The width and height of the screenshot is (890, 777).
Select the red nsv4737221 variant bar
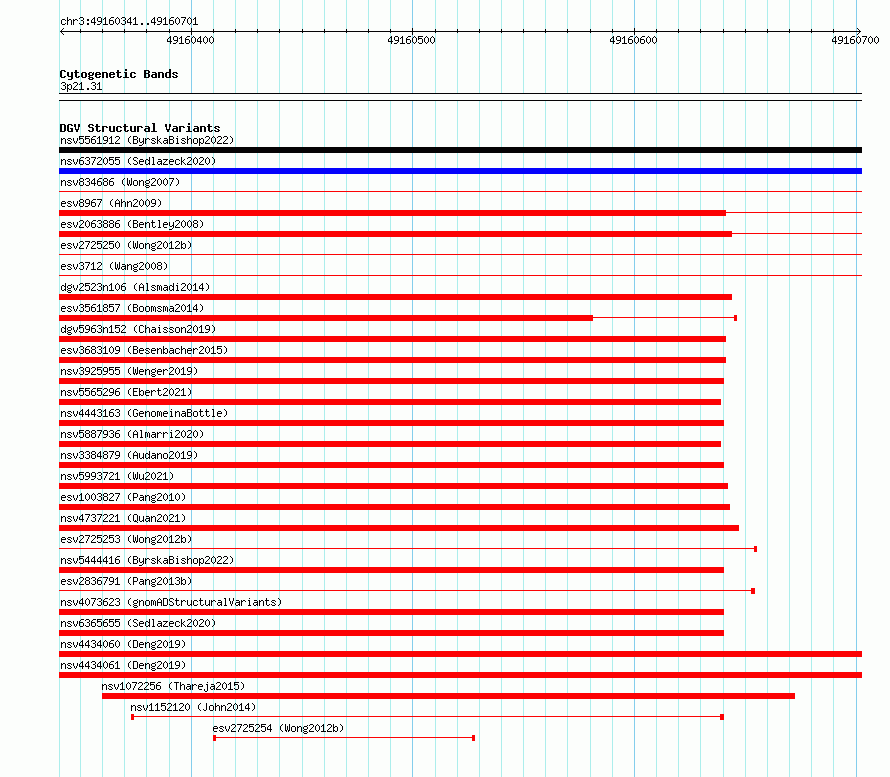coord(399,528)
